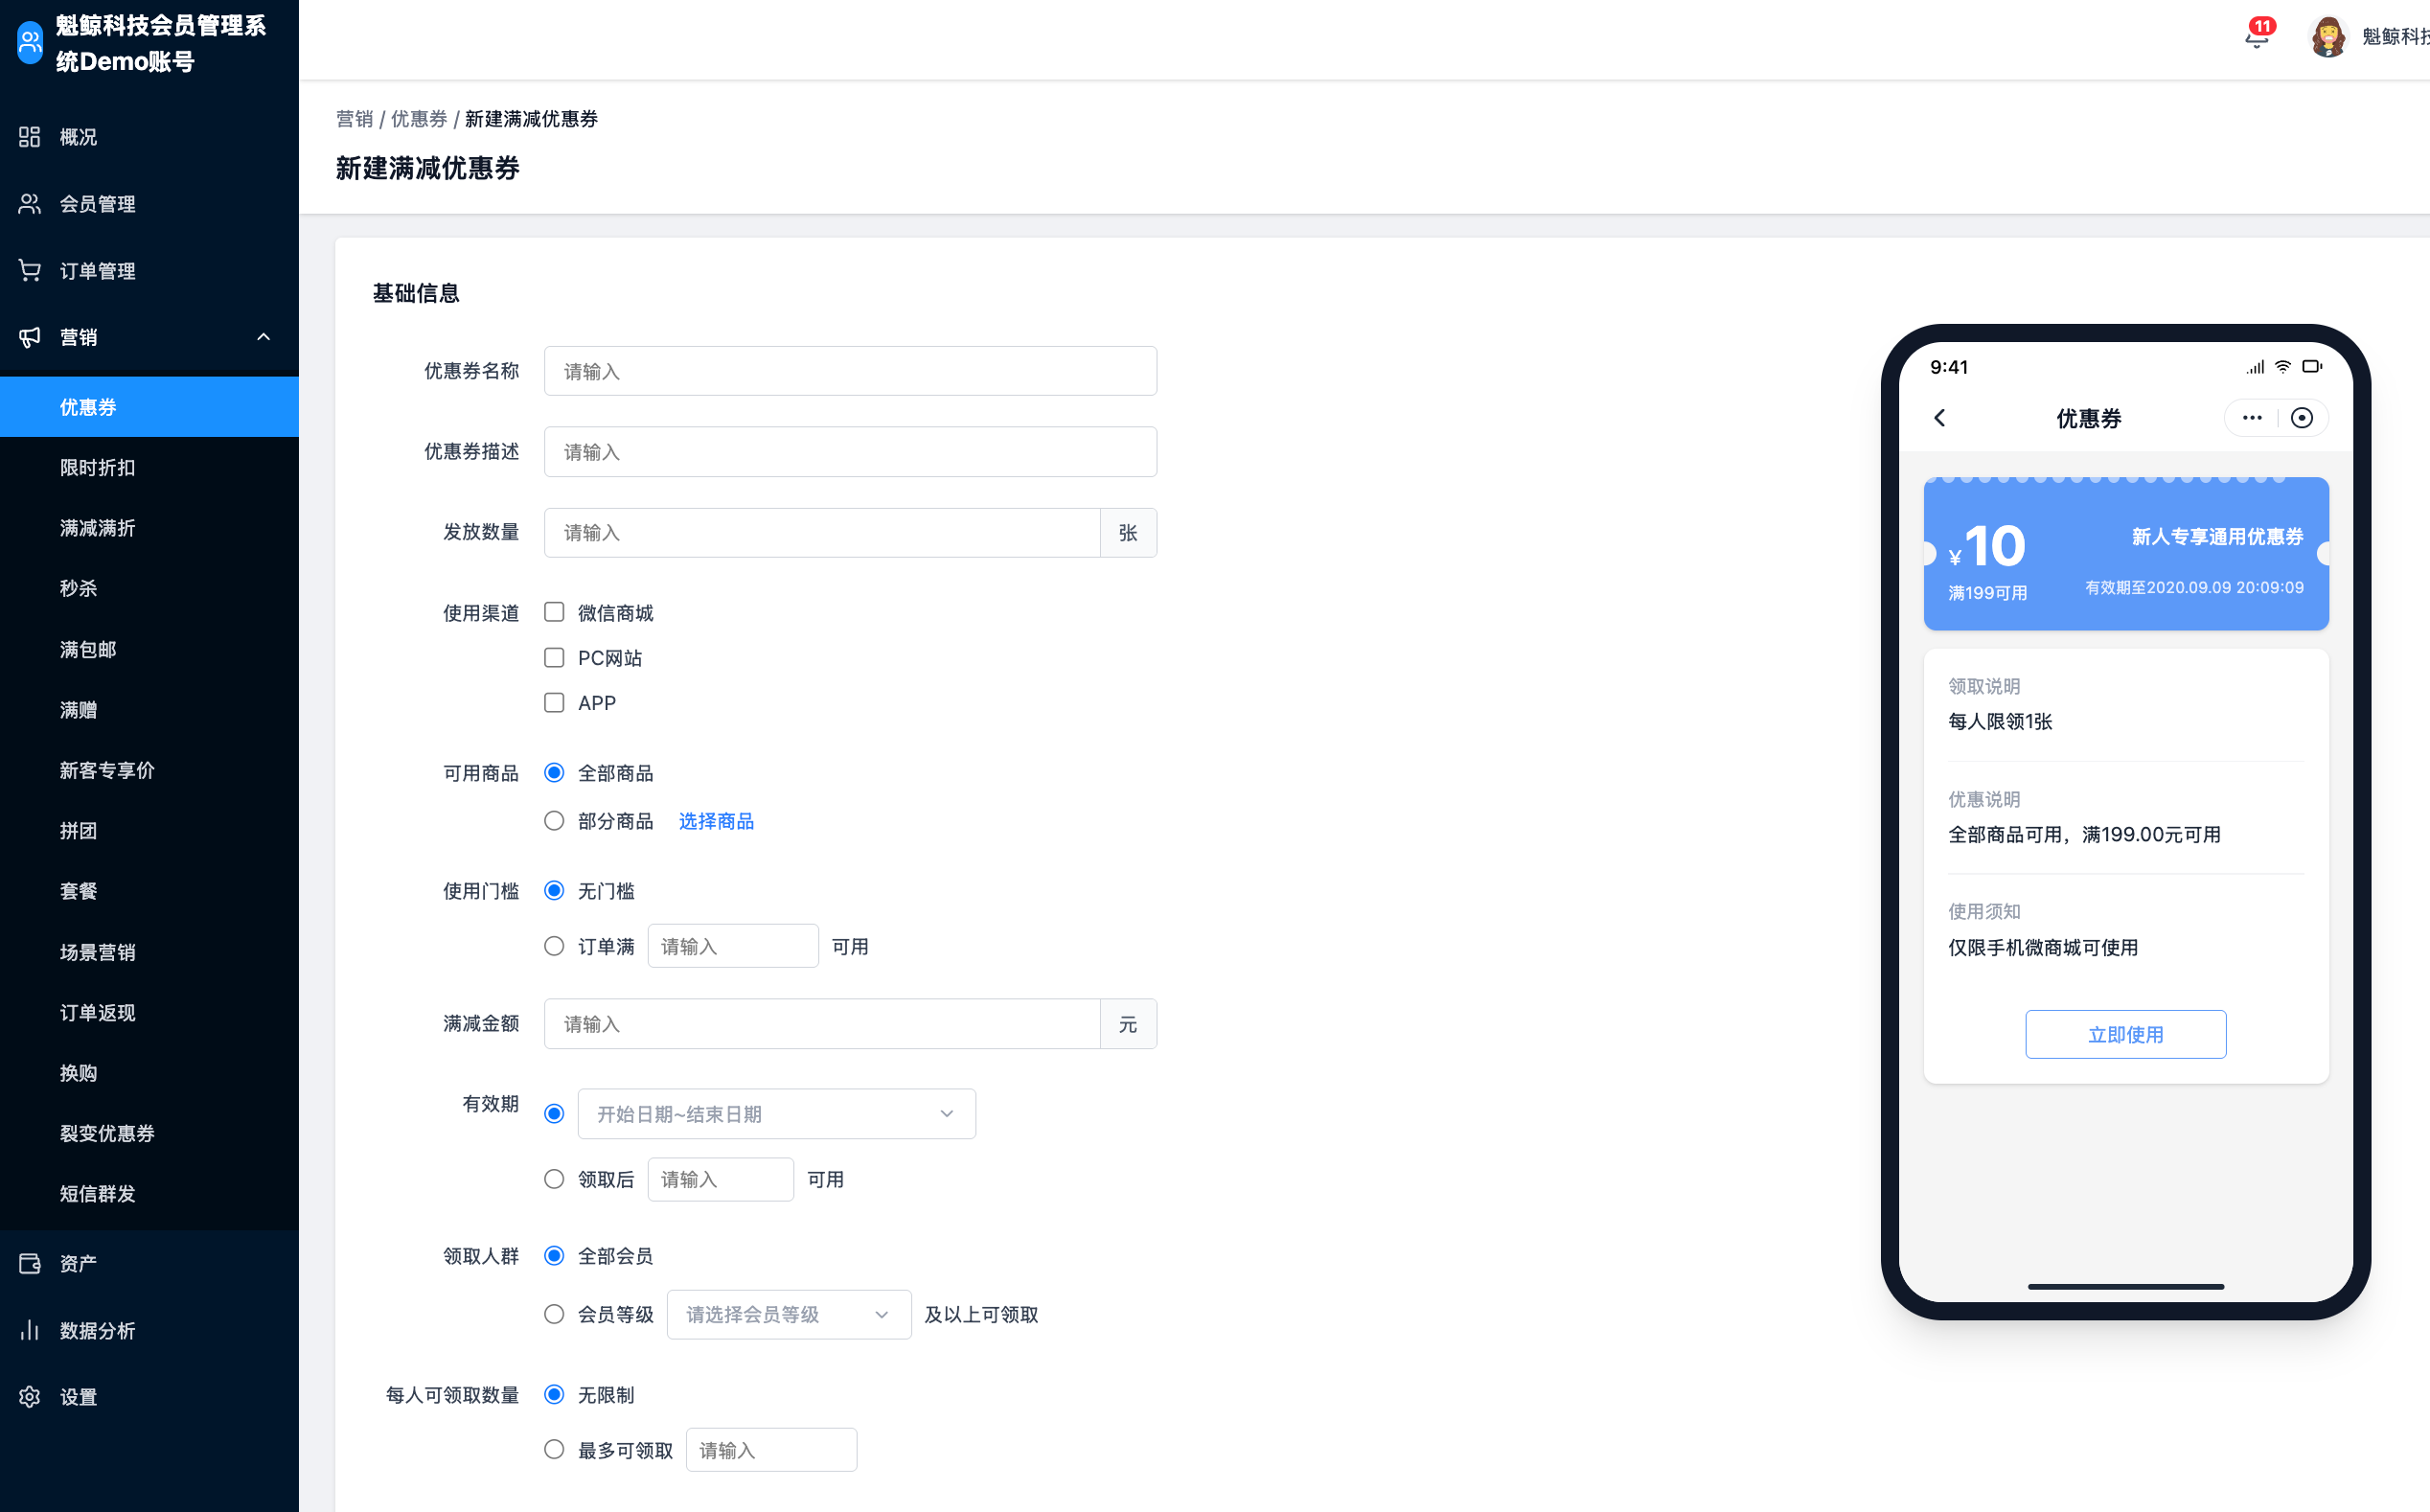Click the 选择商品 link

(716, 821)
